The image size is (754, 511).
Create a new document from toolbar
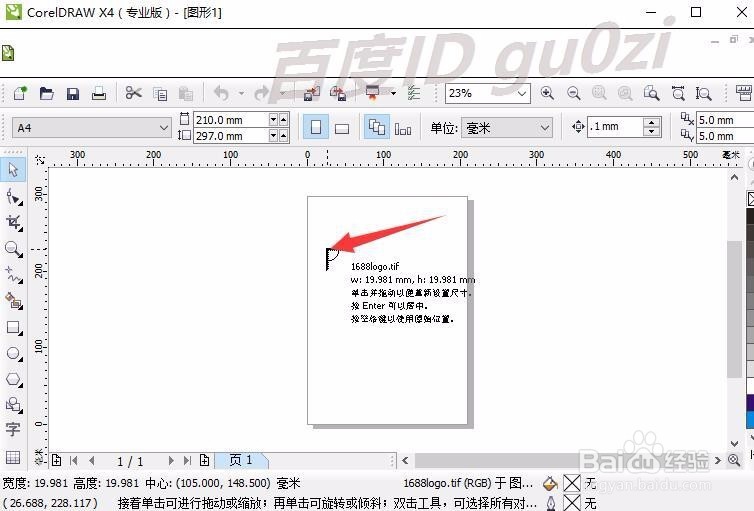[x=20, y=93]
